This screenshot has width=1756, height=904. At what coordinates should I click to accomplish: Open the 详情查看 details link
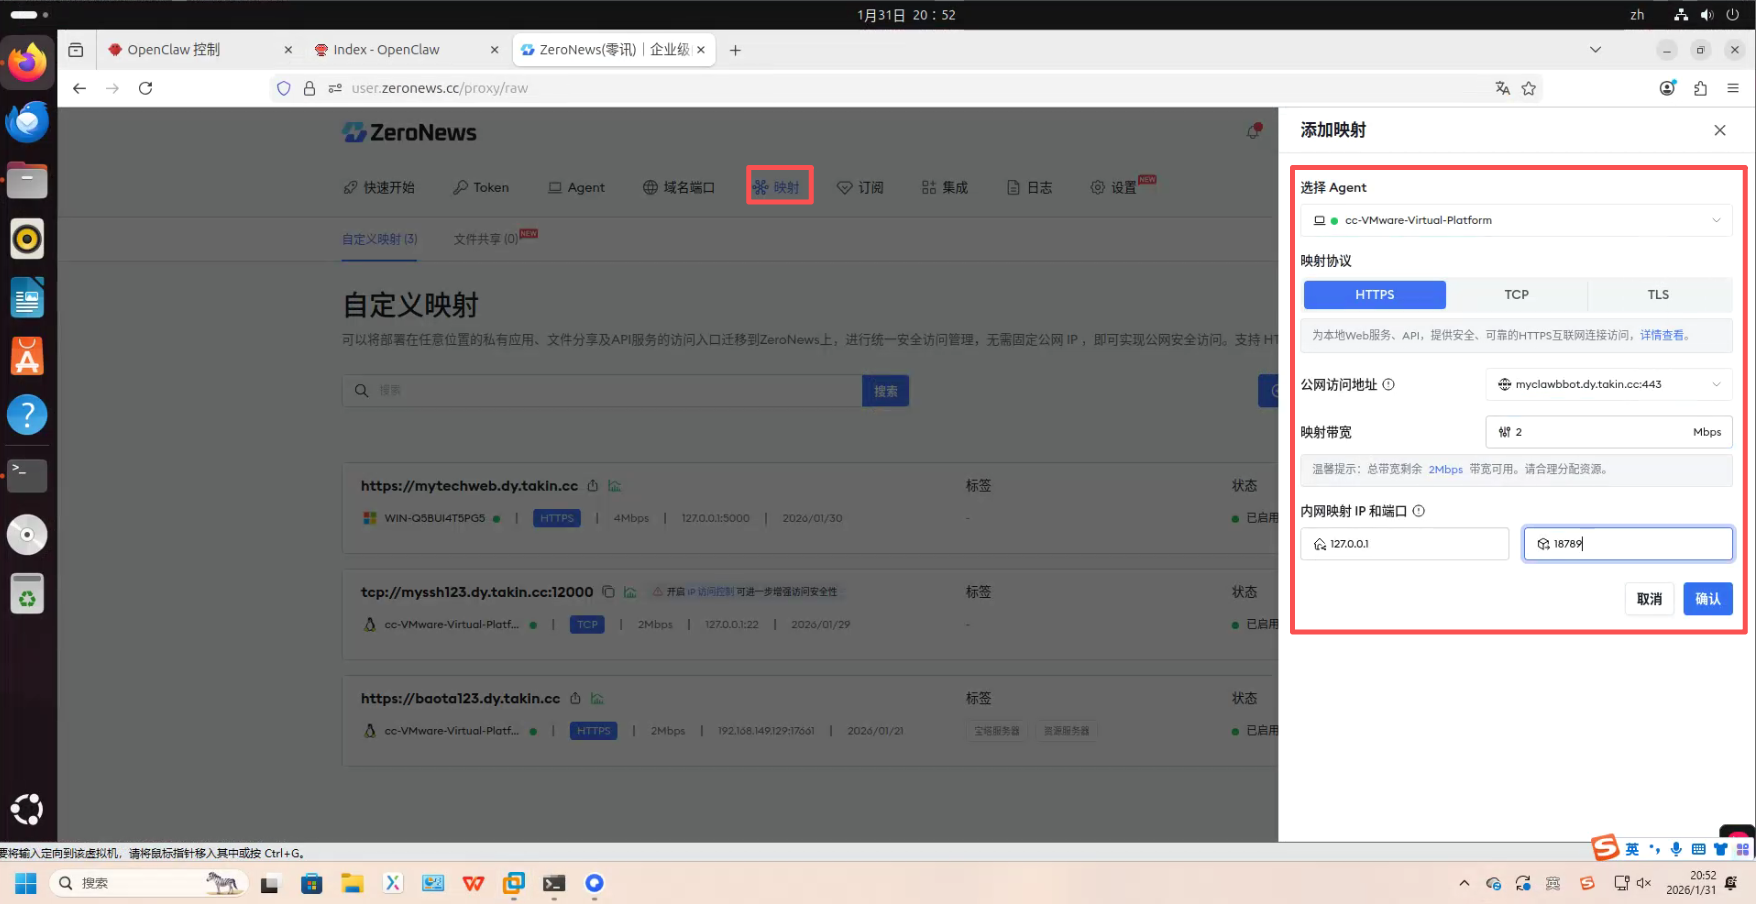(x=1661, y=335)
